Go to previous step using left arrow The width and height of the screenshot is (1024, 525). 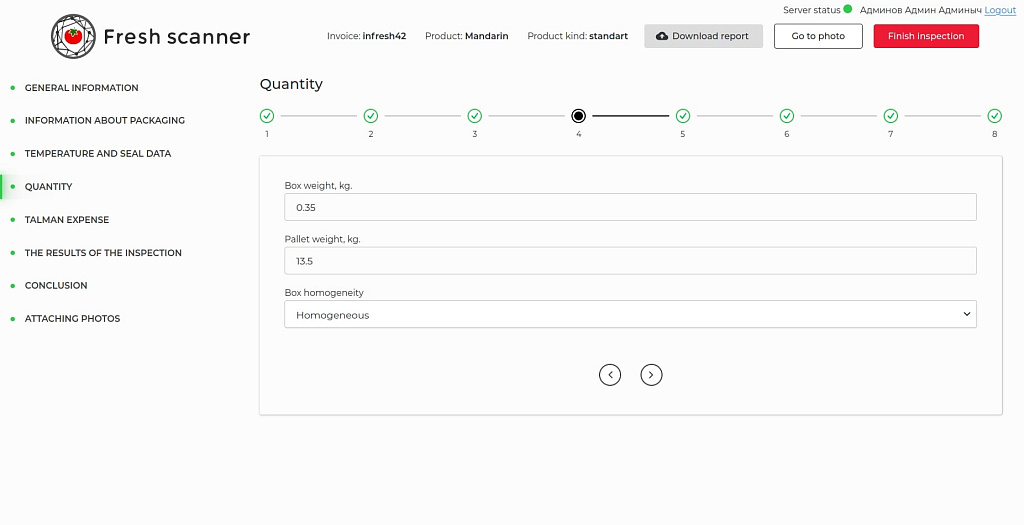[x=610, y=375]
